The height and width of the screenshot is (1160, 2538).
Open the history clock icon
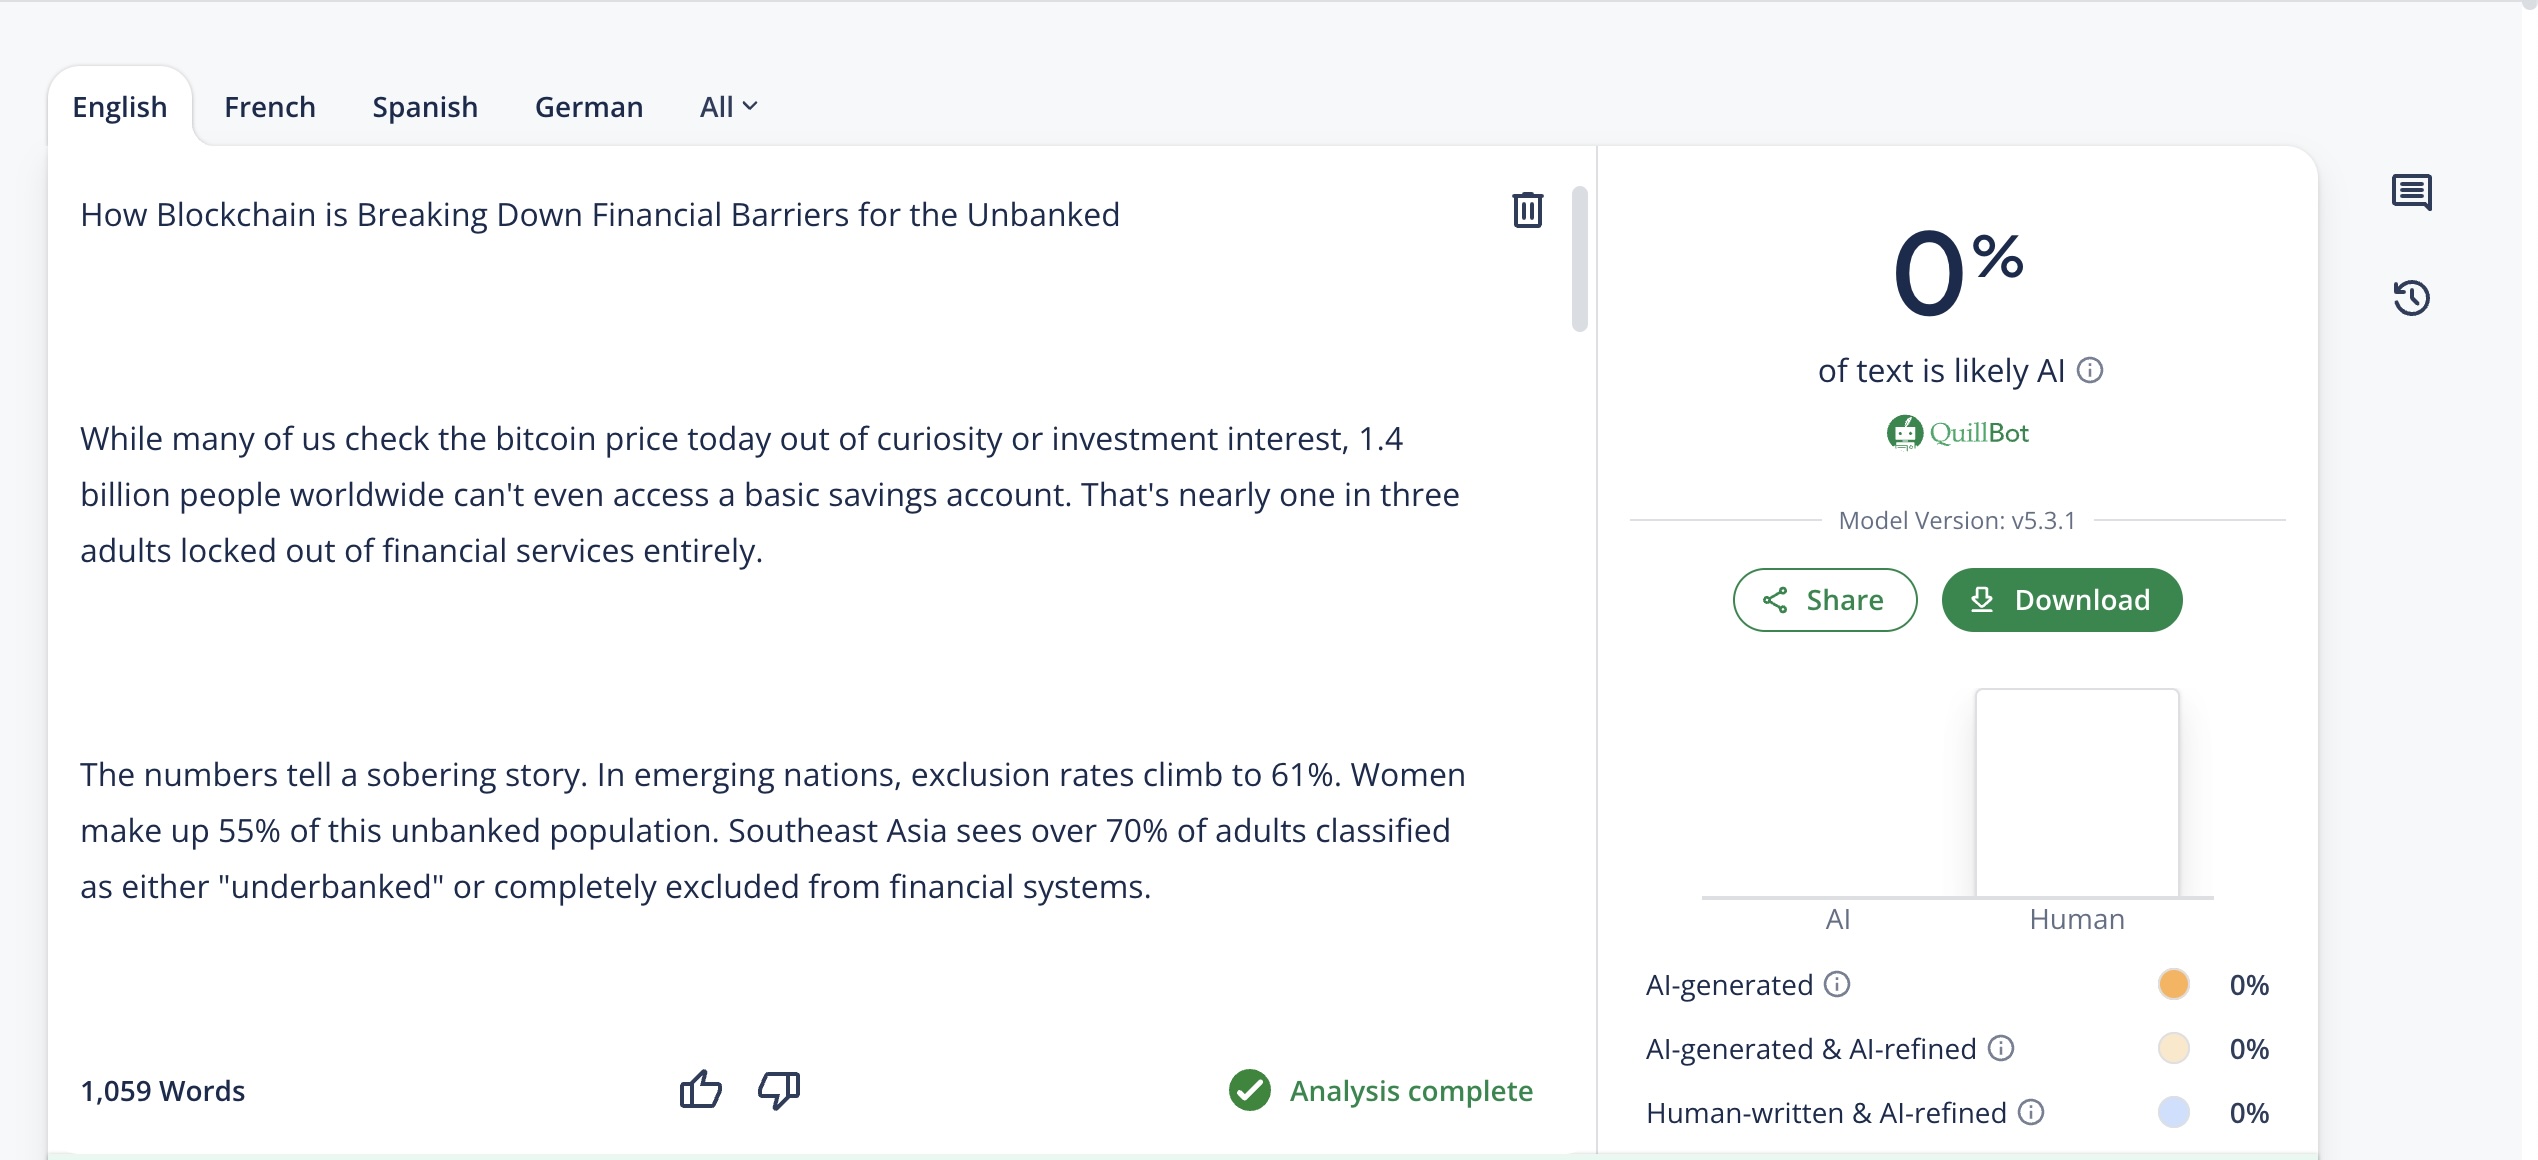(2411, 297)
